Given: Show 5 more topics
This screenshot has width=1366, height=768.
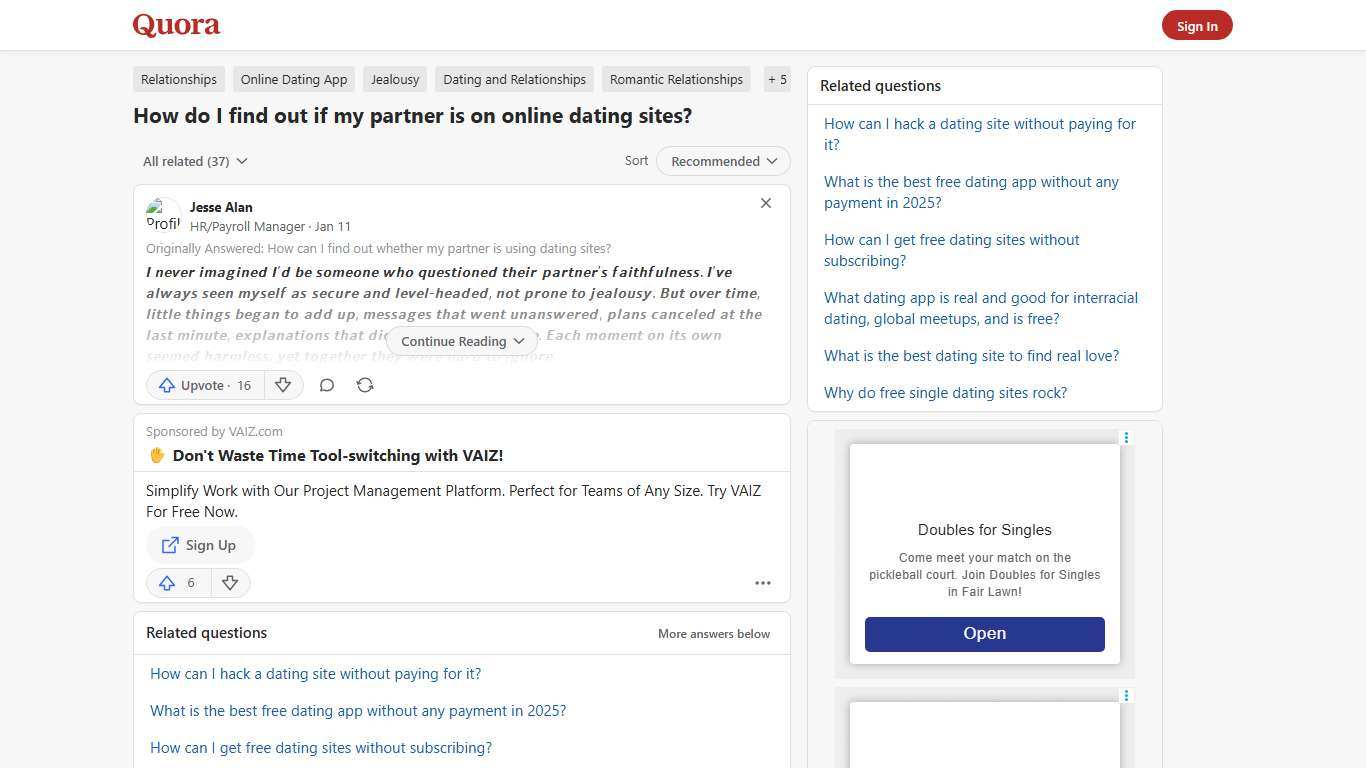Looking at the screenshot, I should point(777,79).
